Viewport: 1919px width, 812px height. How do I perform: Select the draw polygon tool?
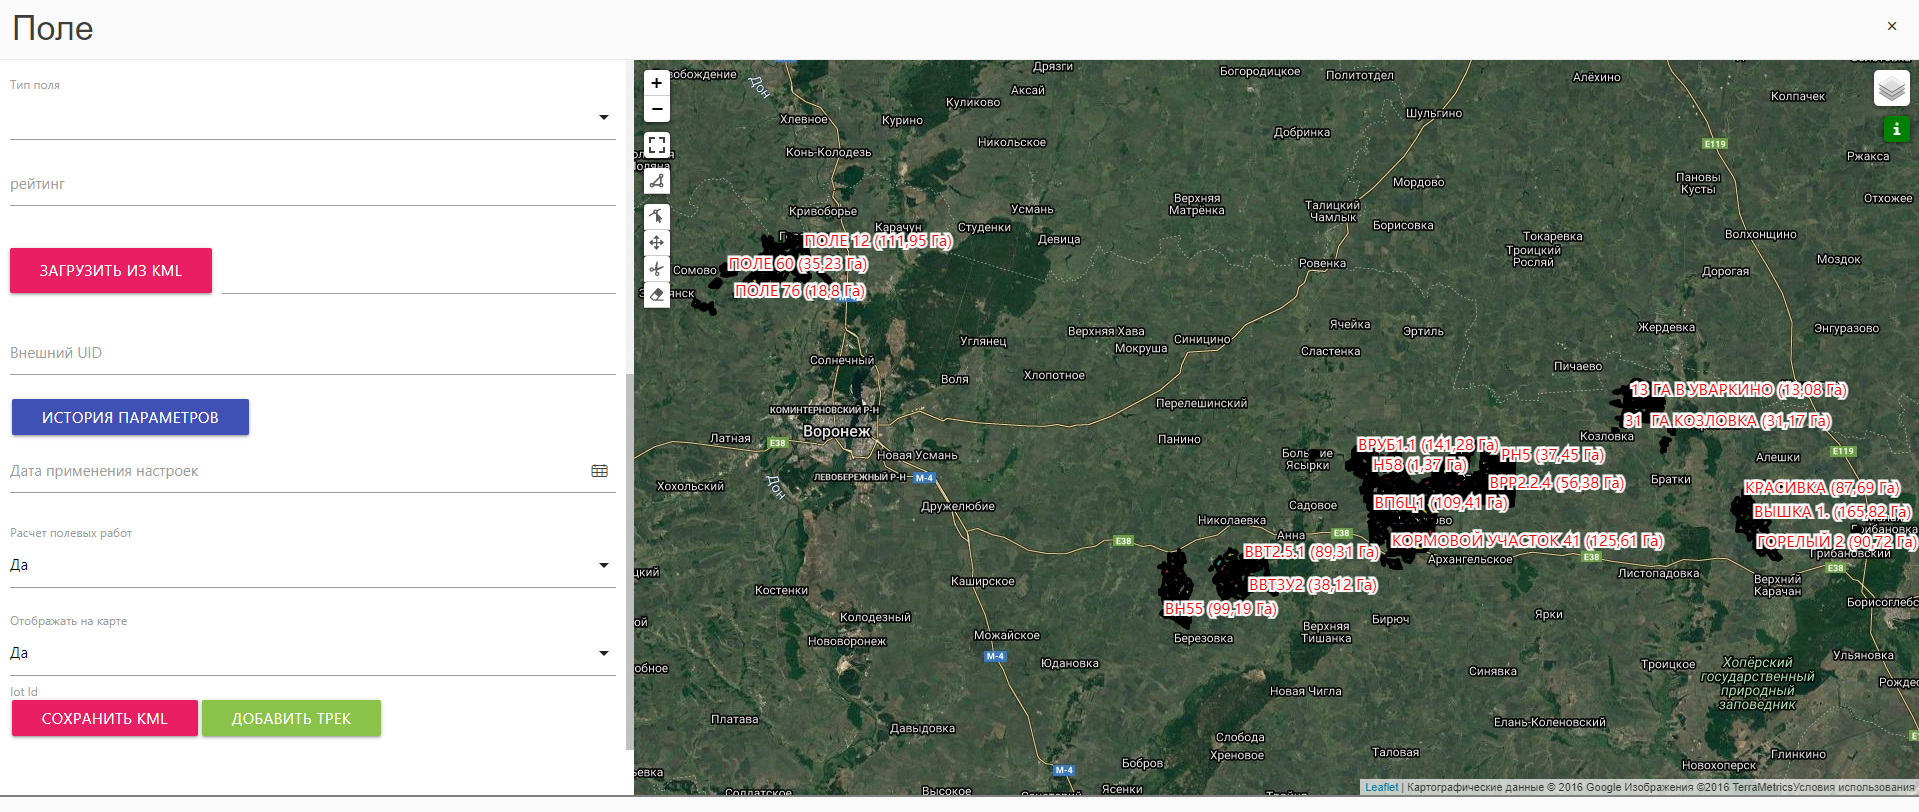point(657,181)
